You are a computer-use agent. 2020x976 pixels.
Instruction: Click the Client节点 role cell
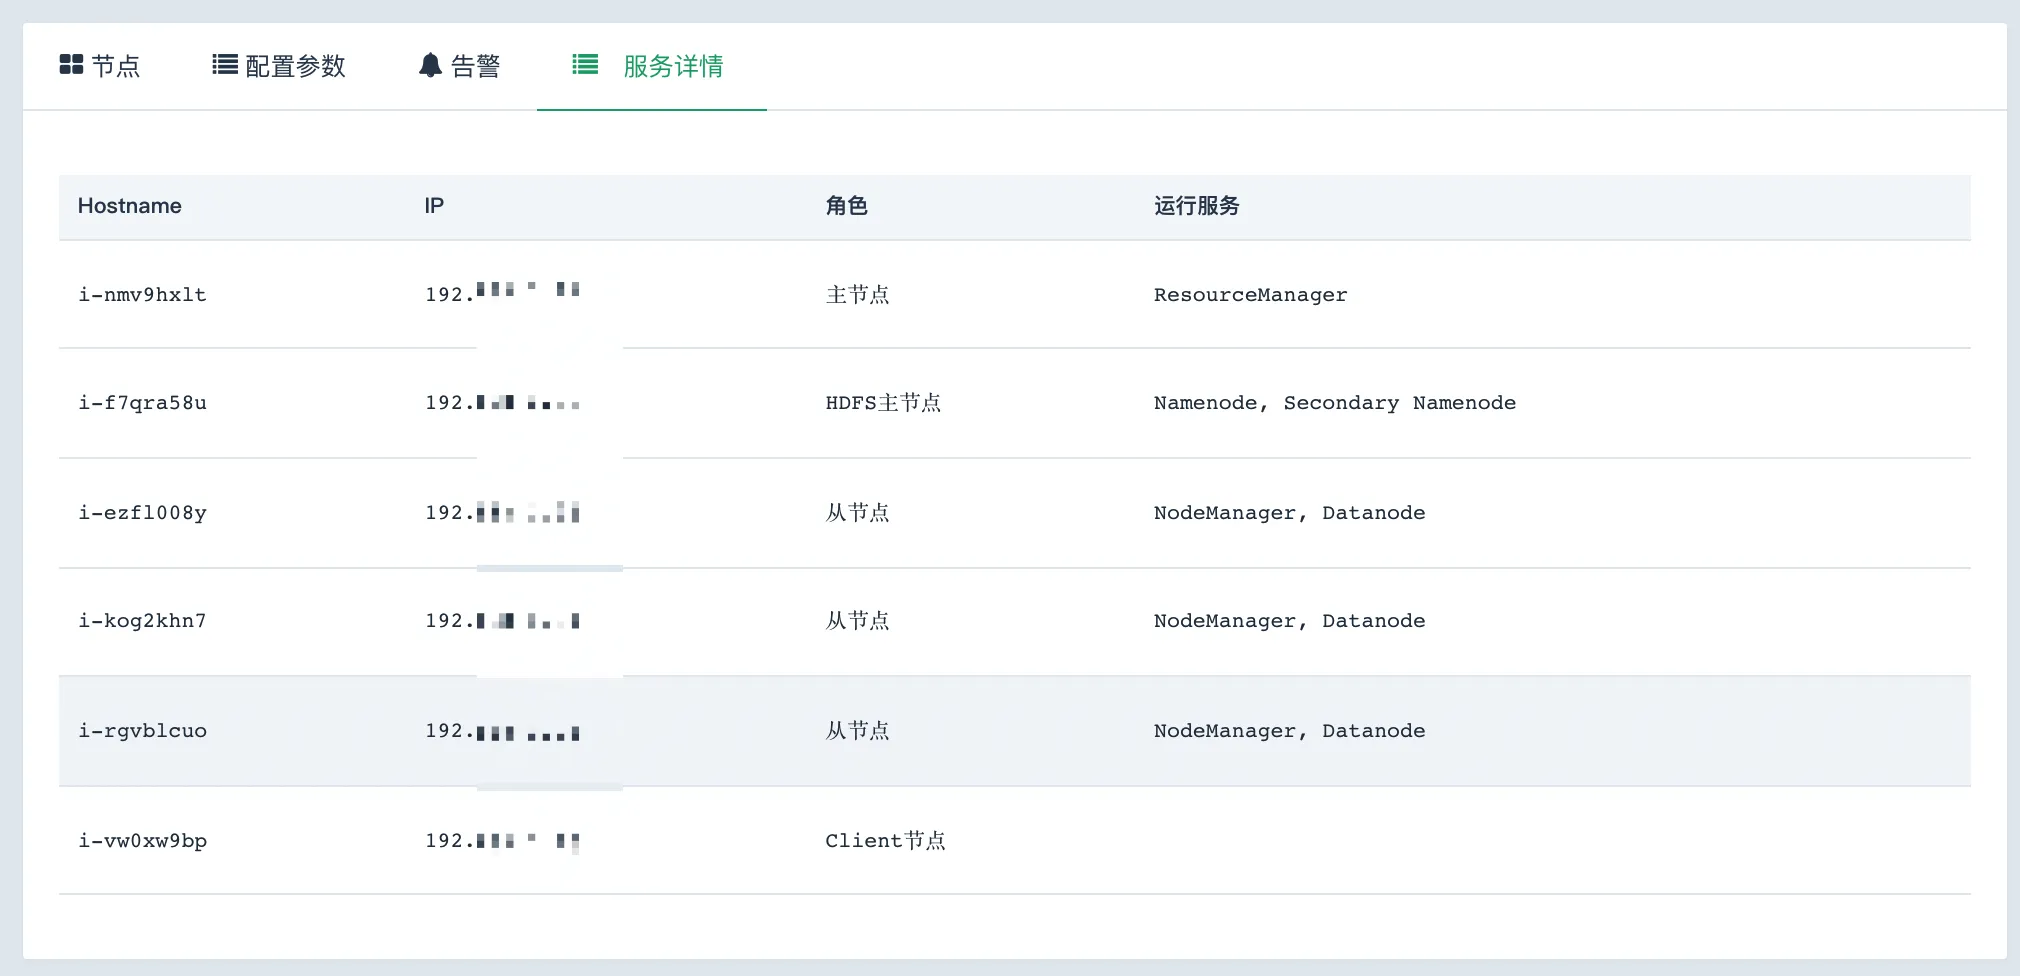885,841
